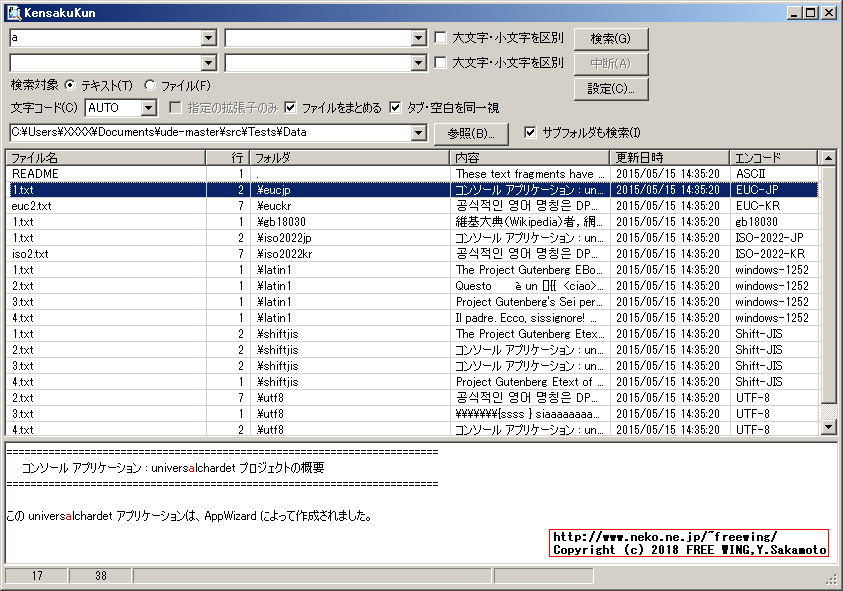
Task: Uncheck タブ・空白を同一視 checkbox
Action: pos(395,108)
